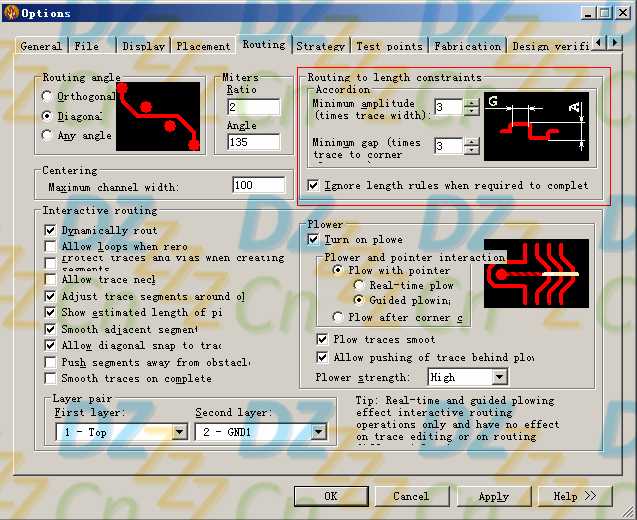637x520 pixels.
Task: Click Minimum gap value field
Action: 448,146
